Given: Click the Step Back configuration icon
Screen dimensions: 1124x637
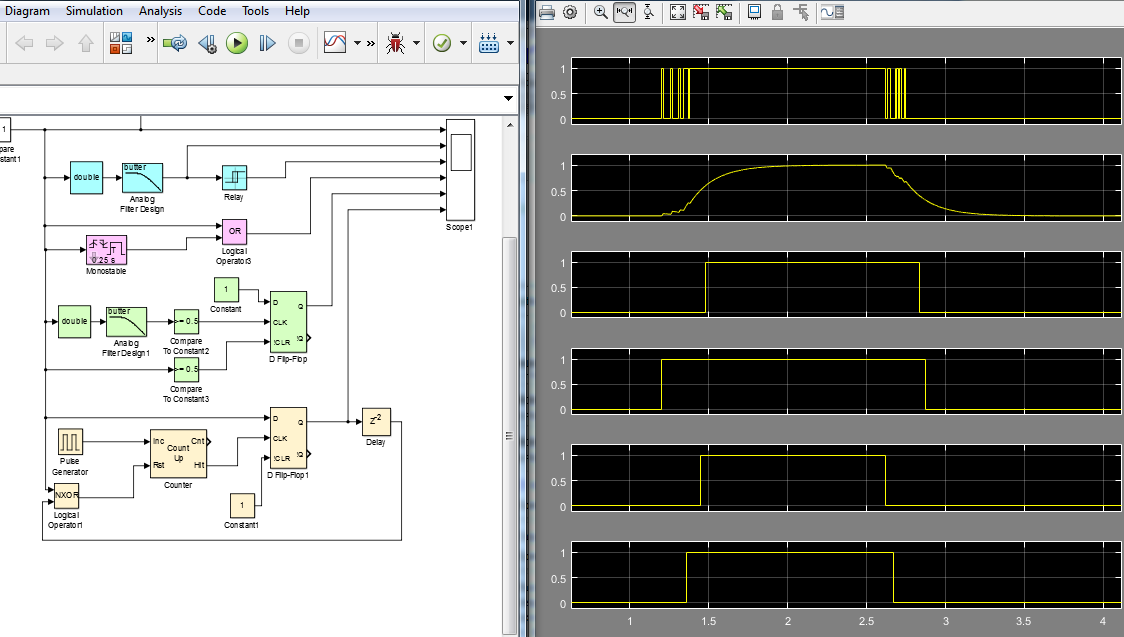Looking at the screenshot, I should pos(207,44).
